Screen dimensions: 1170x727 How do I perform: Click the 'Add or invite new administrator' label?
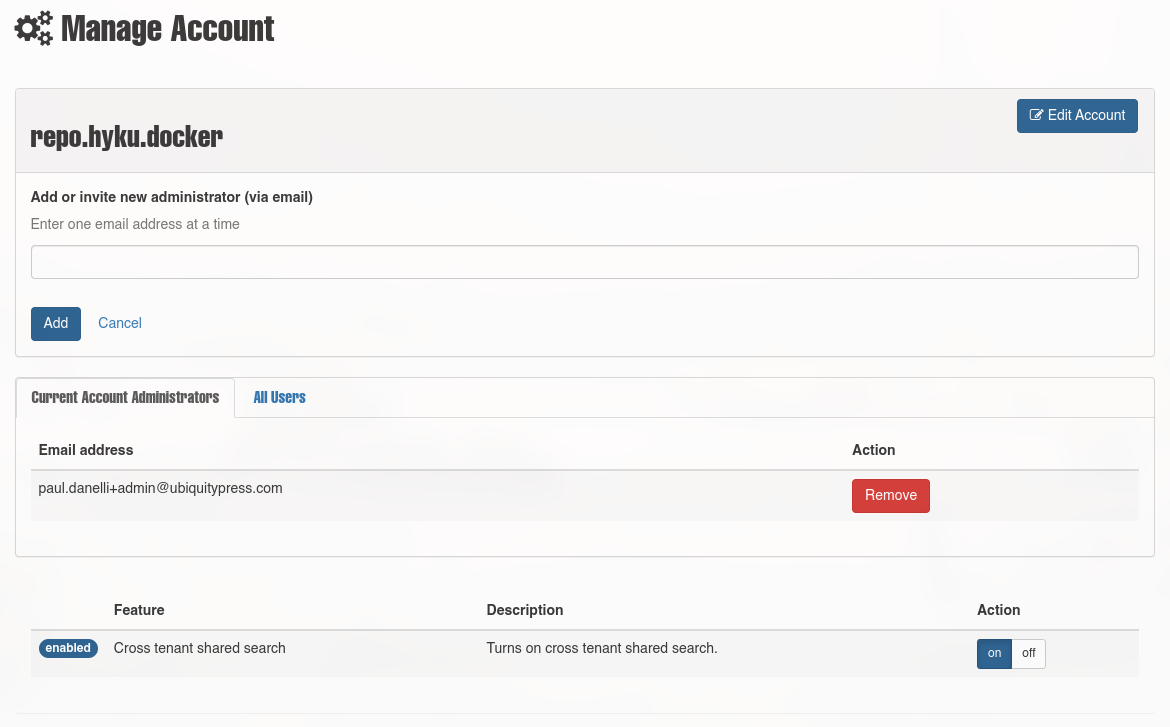click(x=172, y=197)
